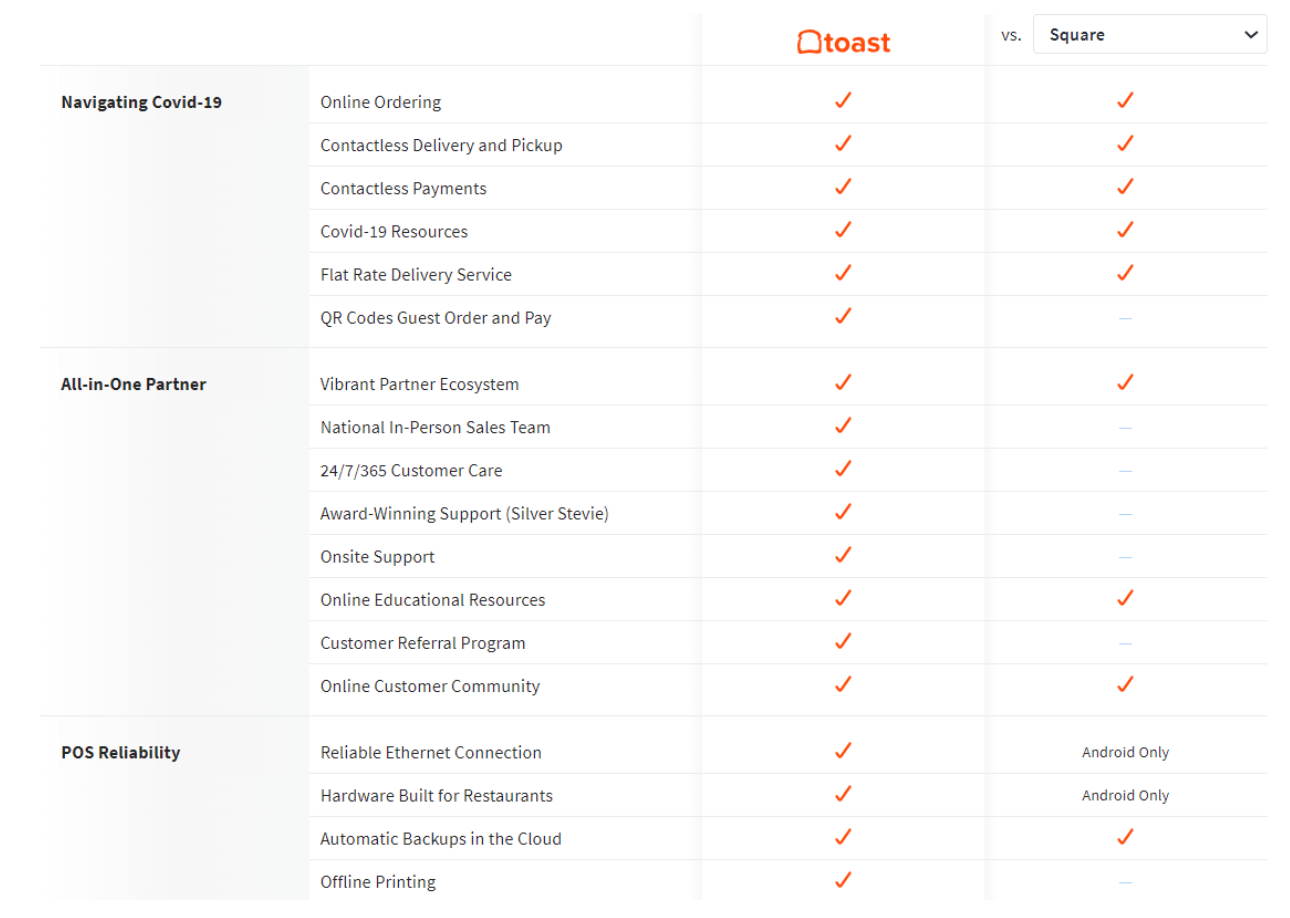The image size is (1290, 918).
Task: Click the Hardware Built for Restaurants label
Action: tap(436, 795)
